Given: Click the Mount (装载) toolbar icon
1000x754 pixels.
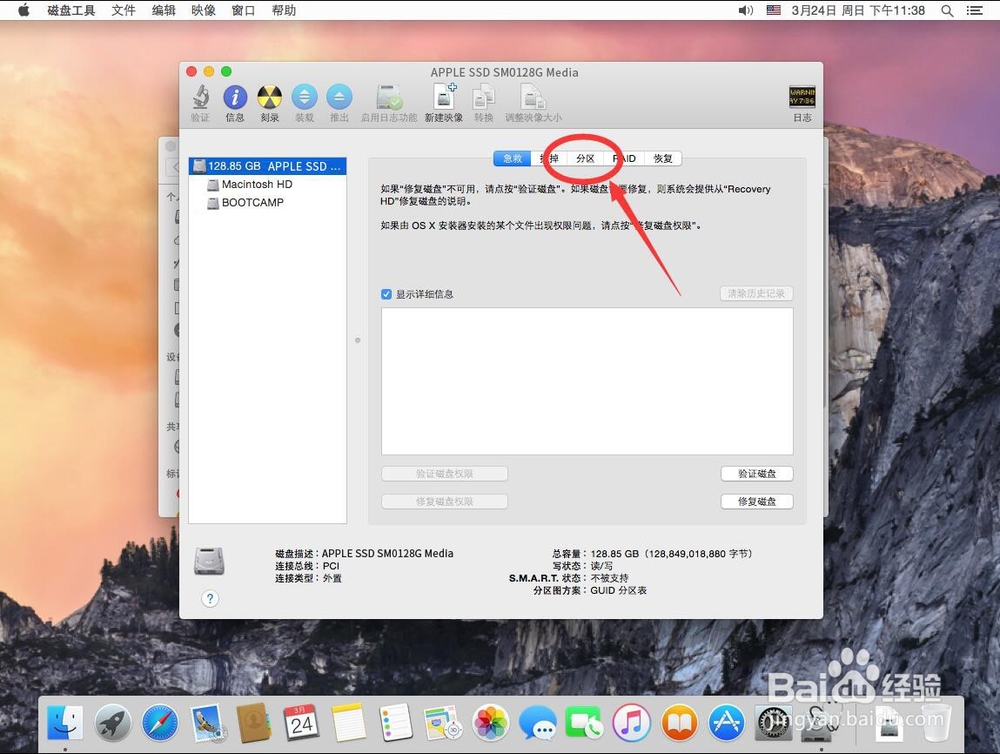Looking at the screenshot, I should tap(304, 103).
